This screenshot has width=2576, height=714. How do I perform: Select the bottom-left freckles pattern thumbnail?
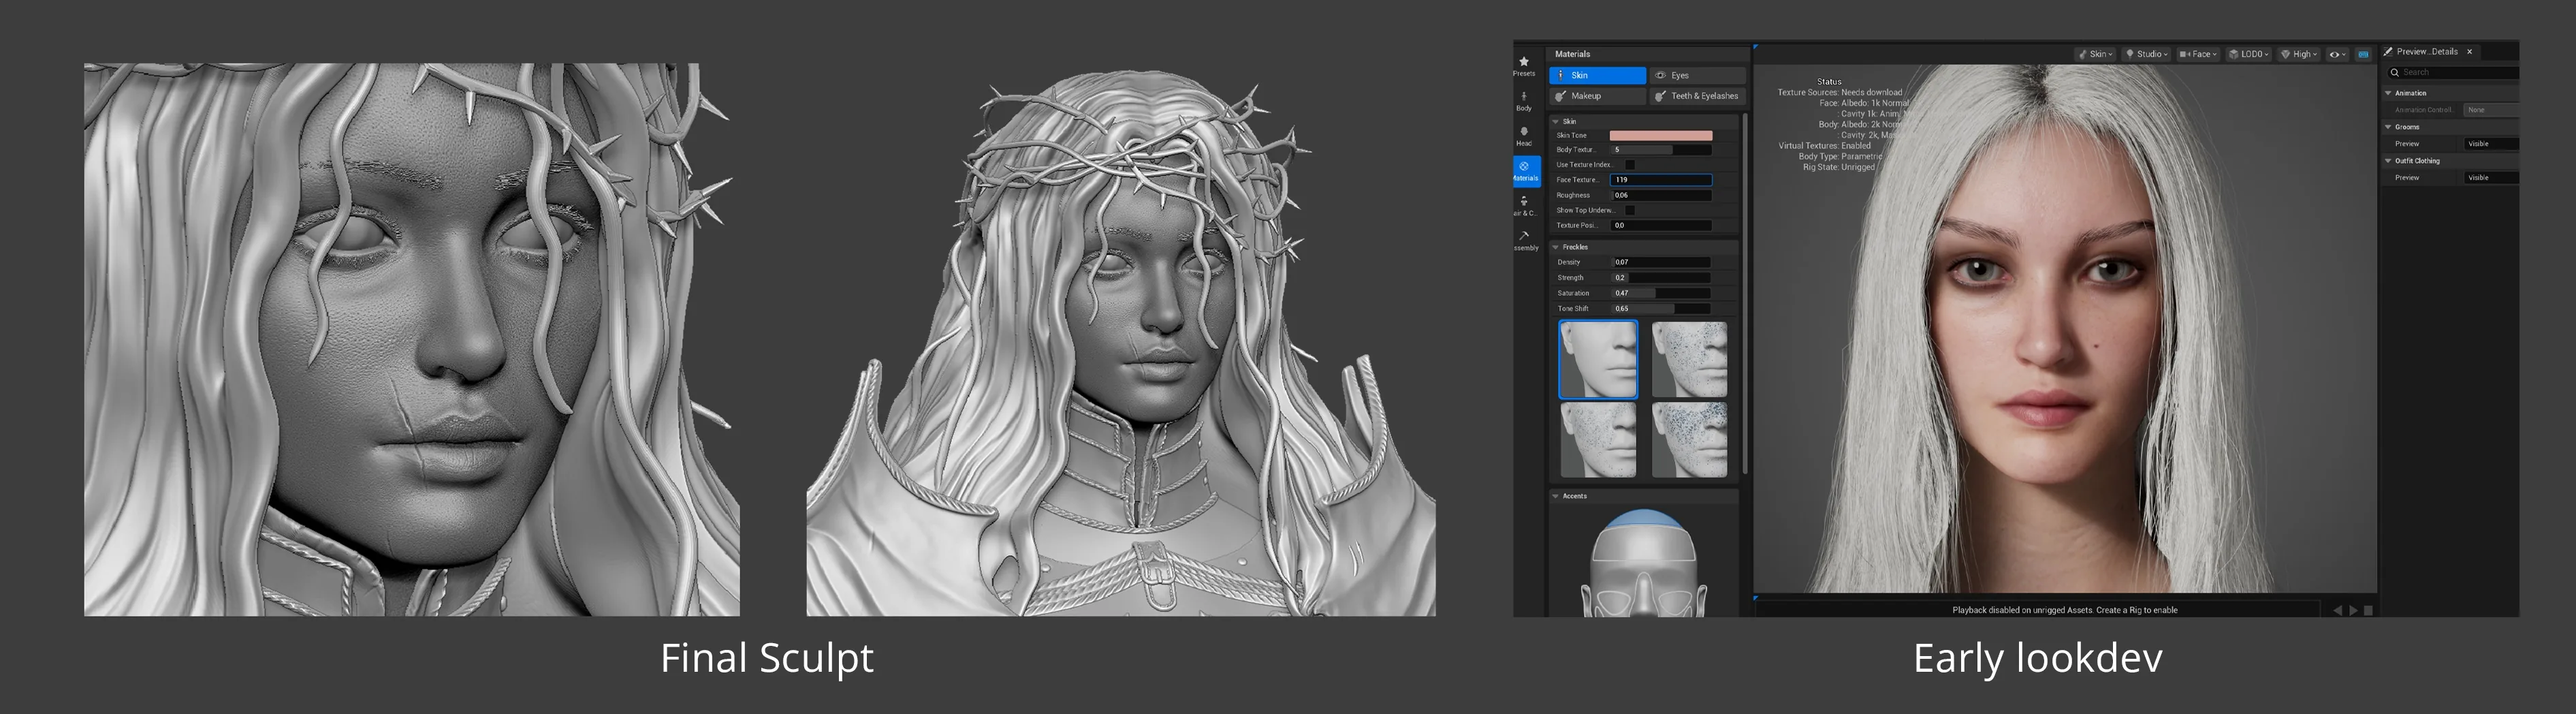coord(1598,440)
